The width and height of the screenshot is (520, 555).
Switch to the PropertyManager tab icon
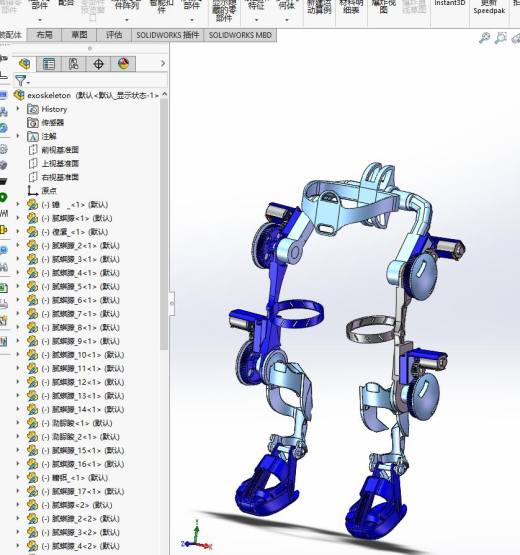49,64
